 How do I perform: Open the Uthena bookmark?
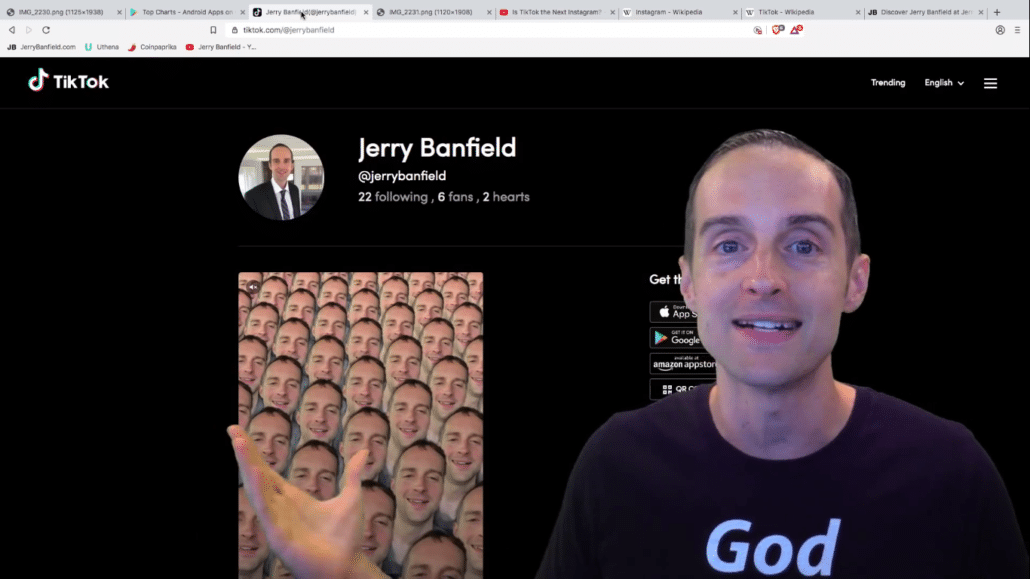[x=102, y=47]
